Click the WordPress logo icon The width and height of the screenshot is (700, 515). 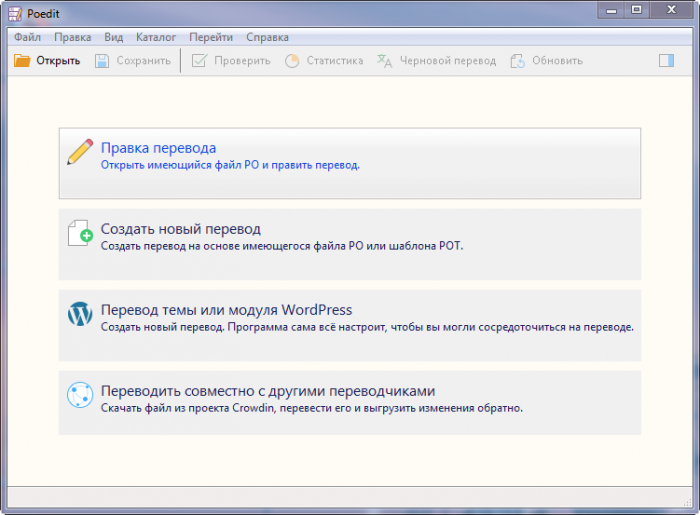[80, 315]
